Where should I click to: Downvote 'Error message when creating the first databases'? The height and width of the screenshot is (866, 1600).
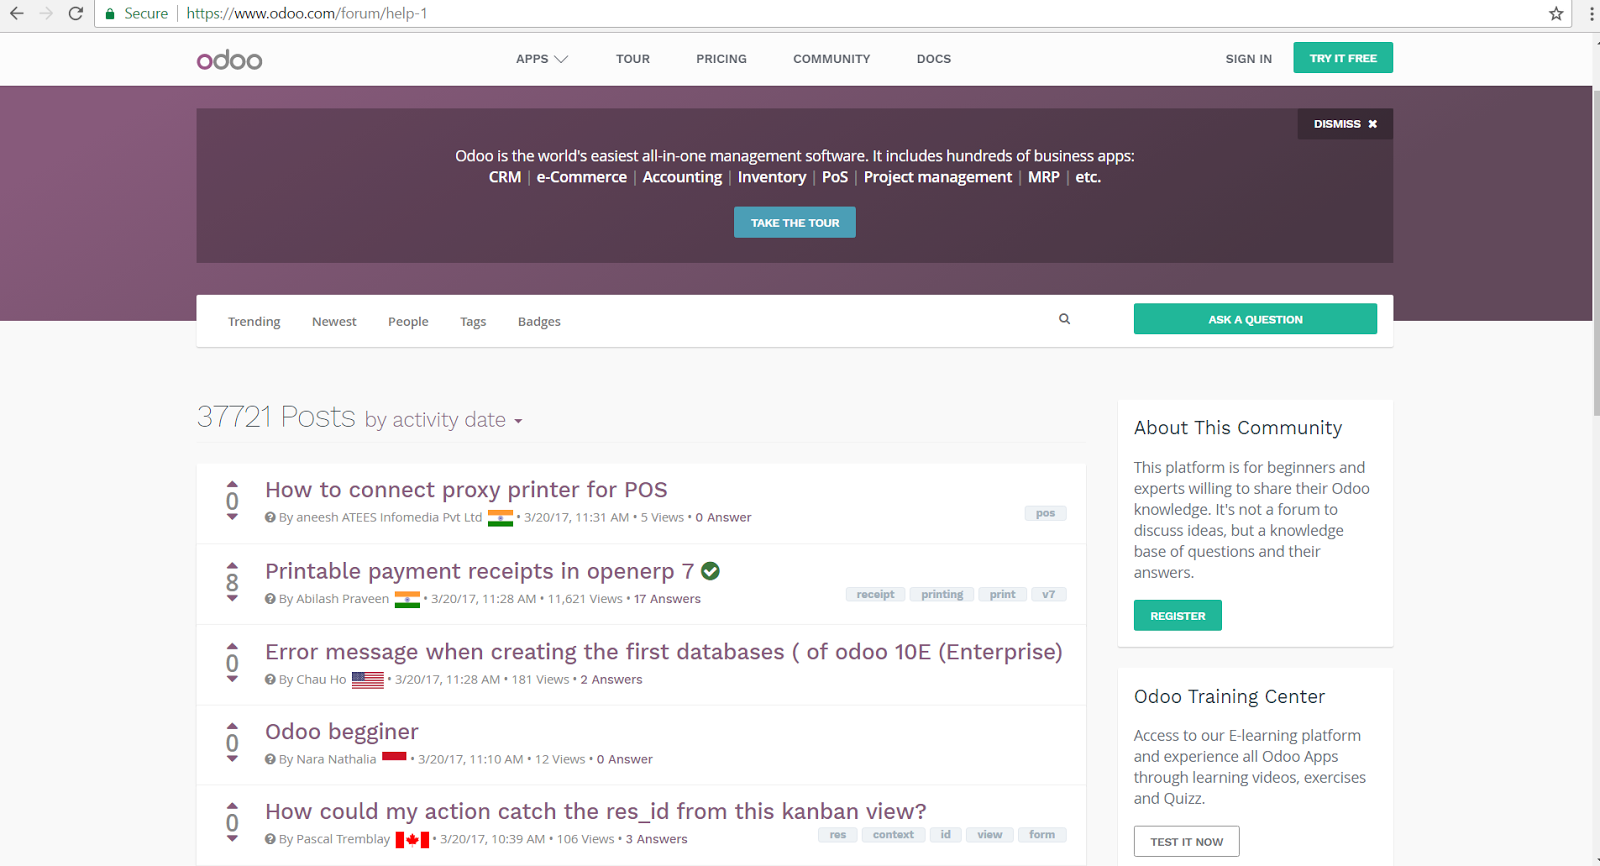[232, 680]
